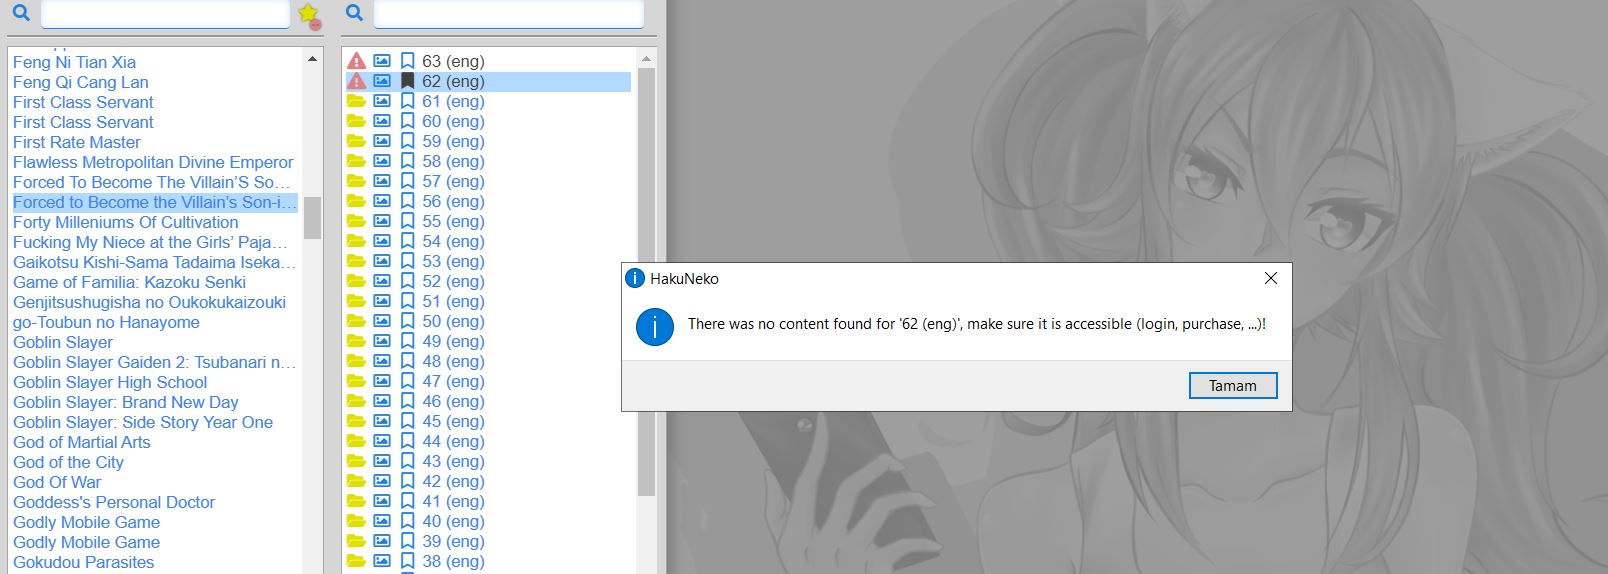
Task: Open image preview icon for 53 (eng)
Action: [382, 261]
